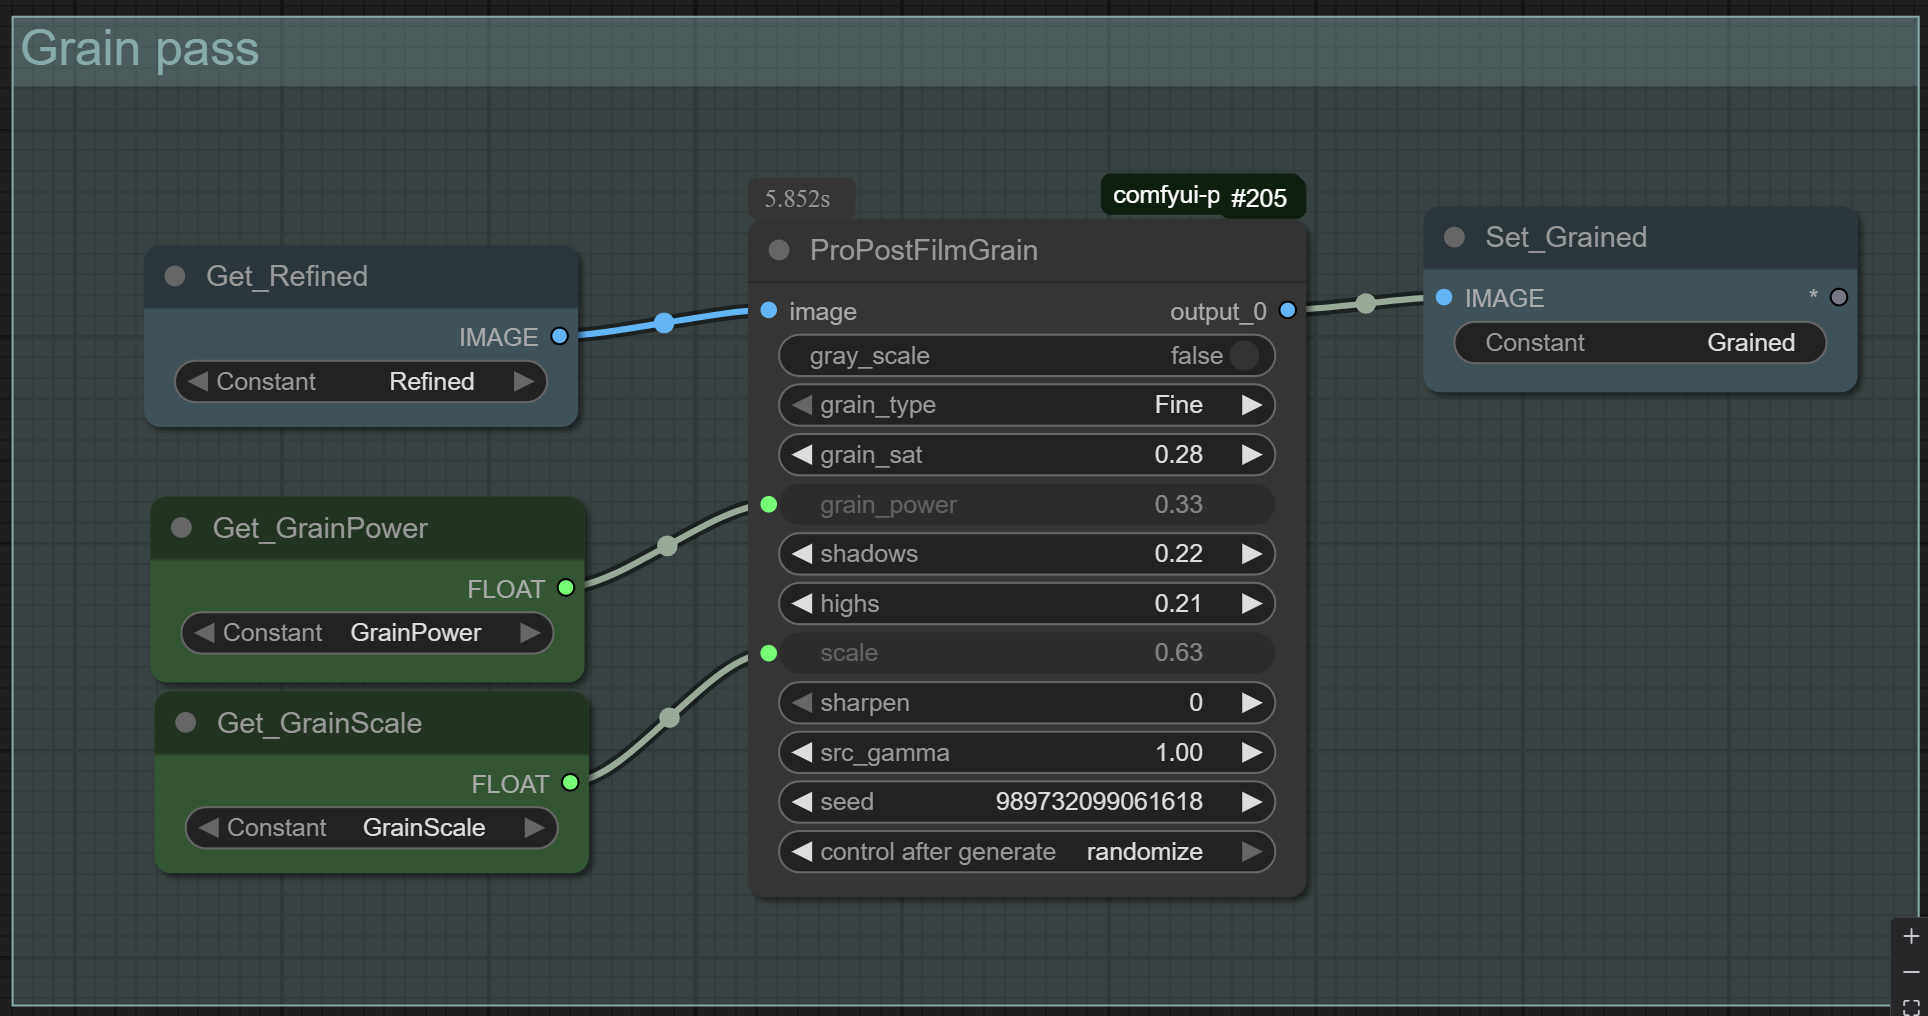Click the output_0 port on ProPostFilmGrain
Image resolution: width=1928 pixels, height=1016 pixels.
[x=1288, y=310]
